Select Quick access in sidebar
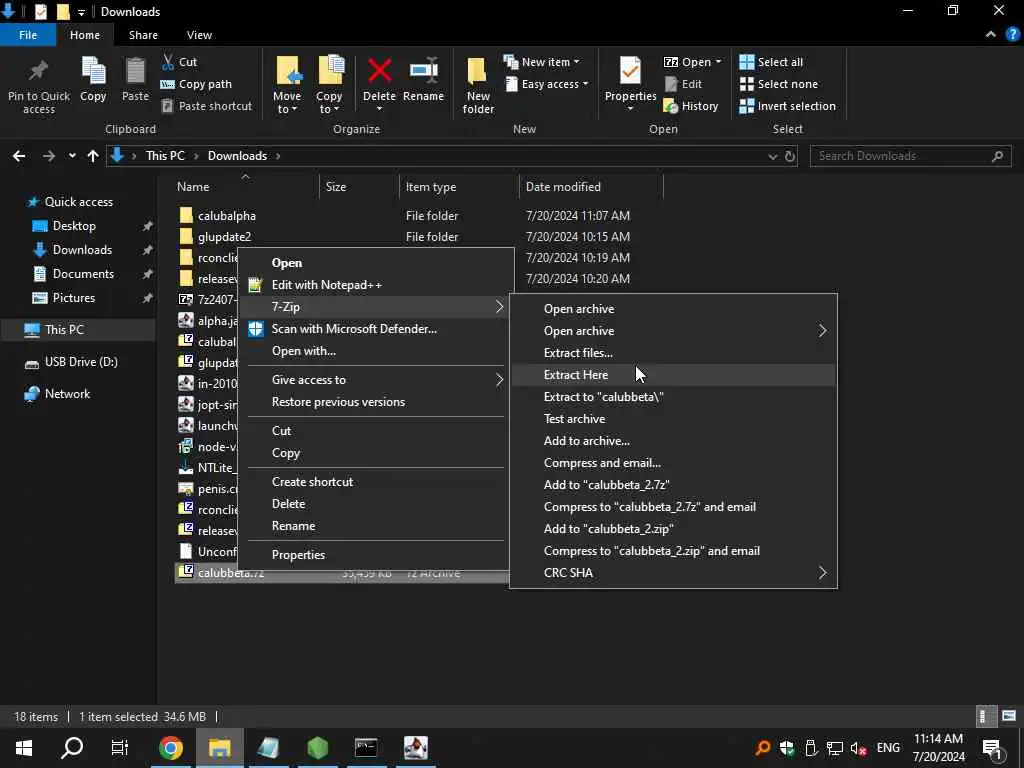 78,202
